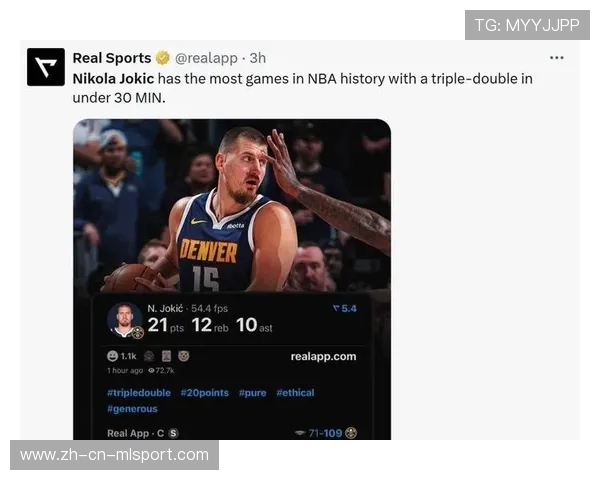Select the #tripledouble hashtag

(139, 393)
